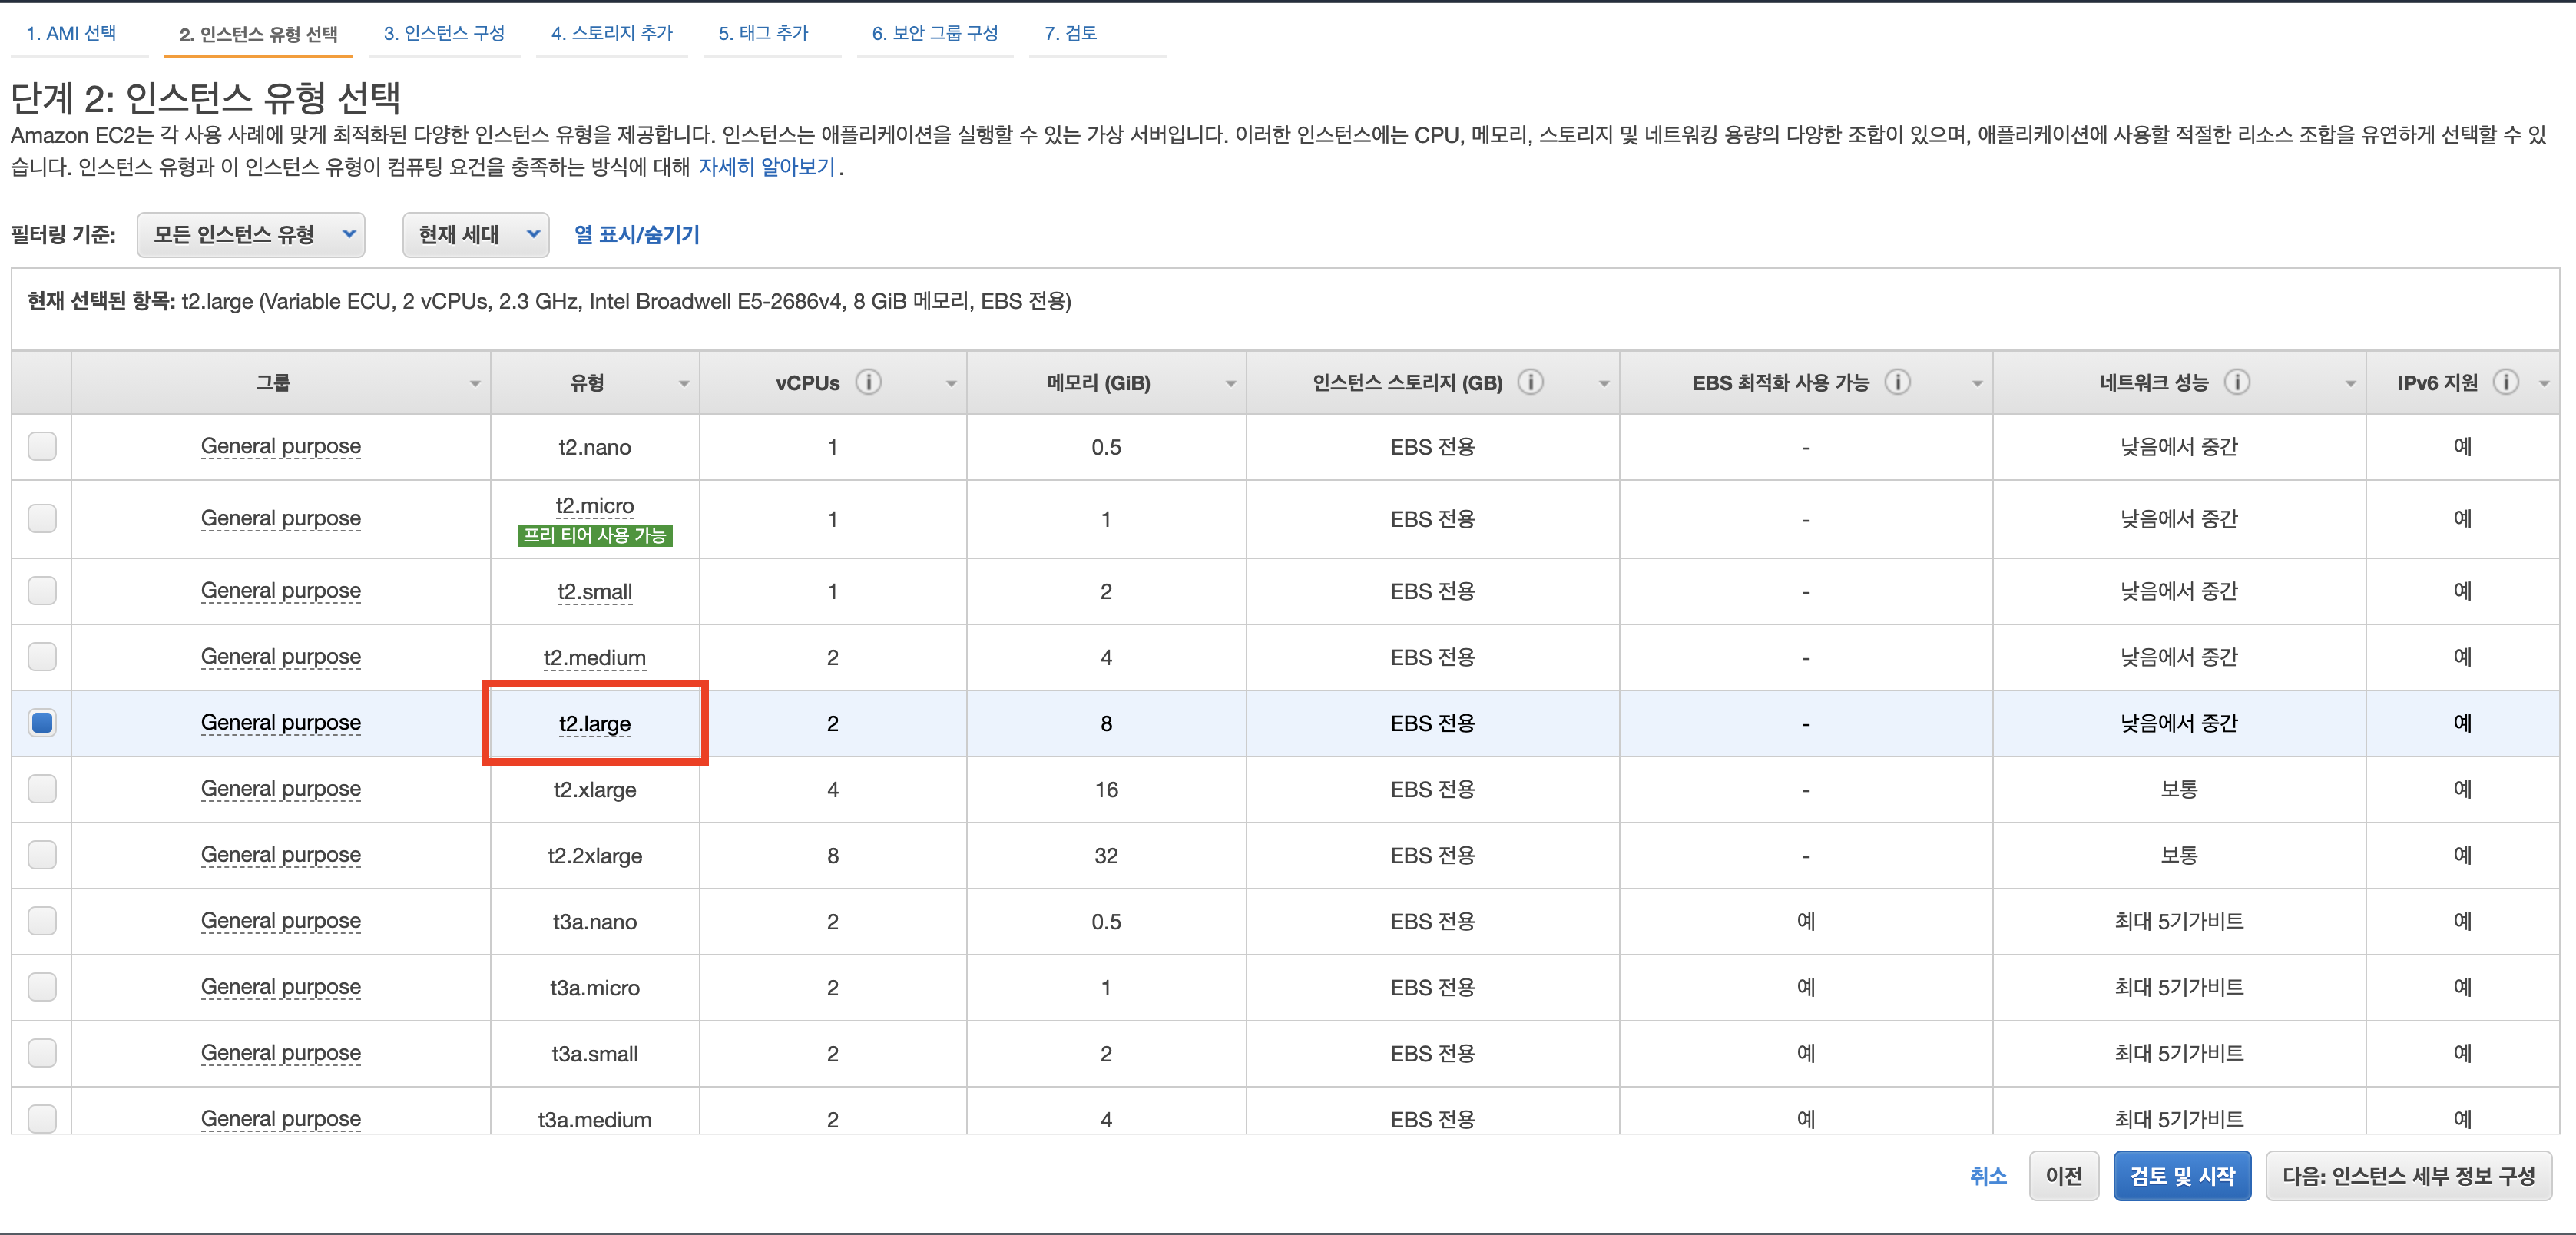
Task: Open the 모든 인스턴스 유형 filter dropdown
Action: 250,235
